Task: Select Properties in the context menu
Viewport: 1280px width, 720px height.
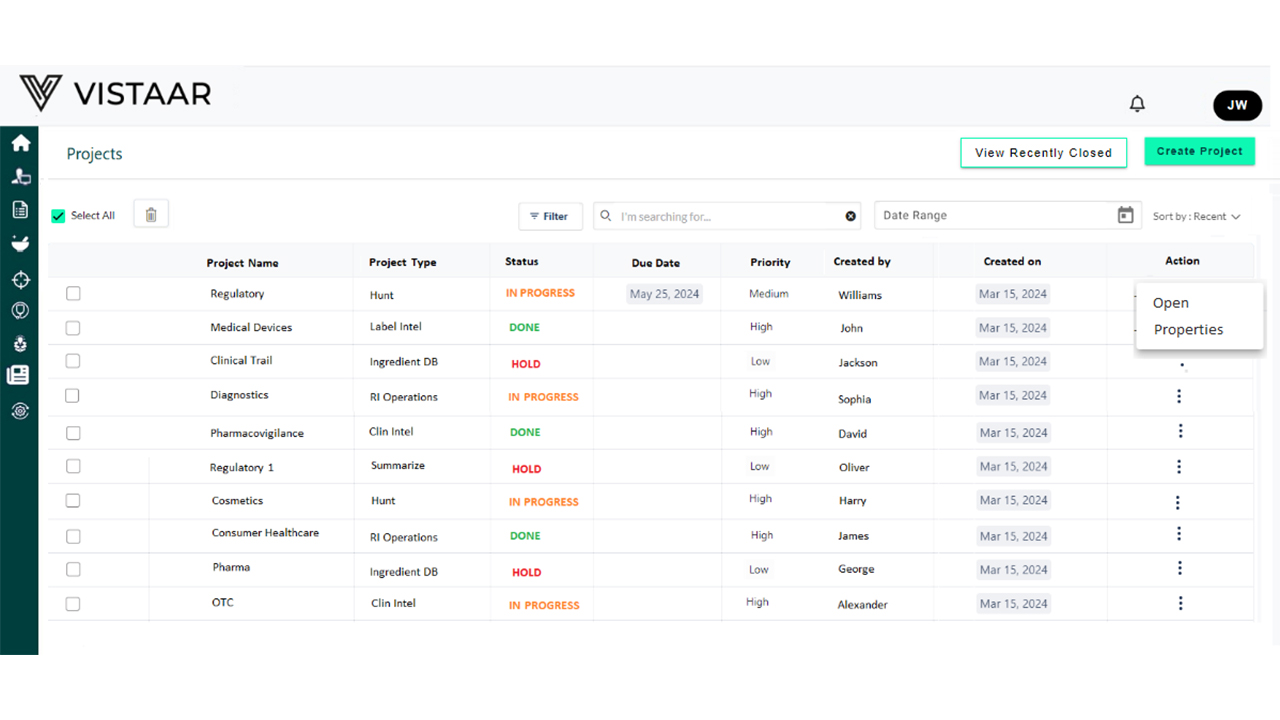Action: (x=1188, y=330)
